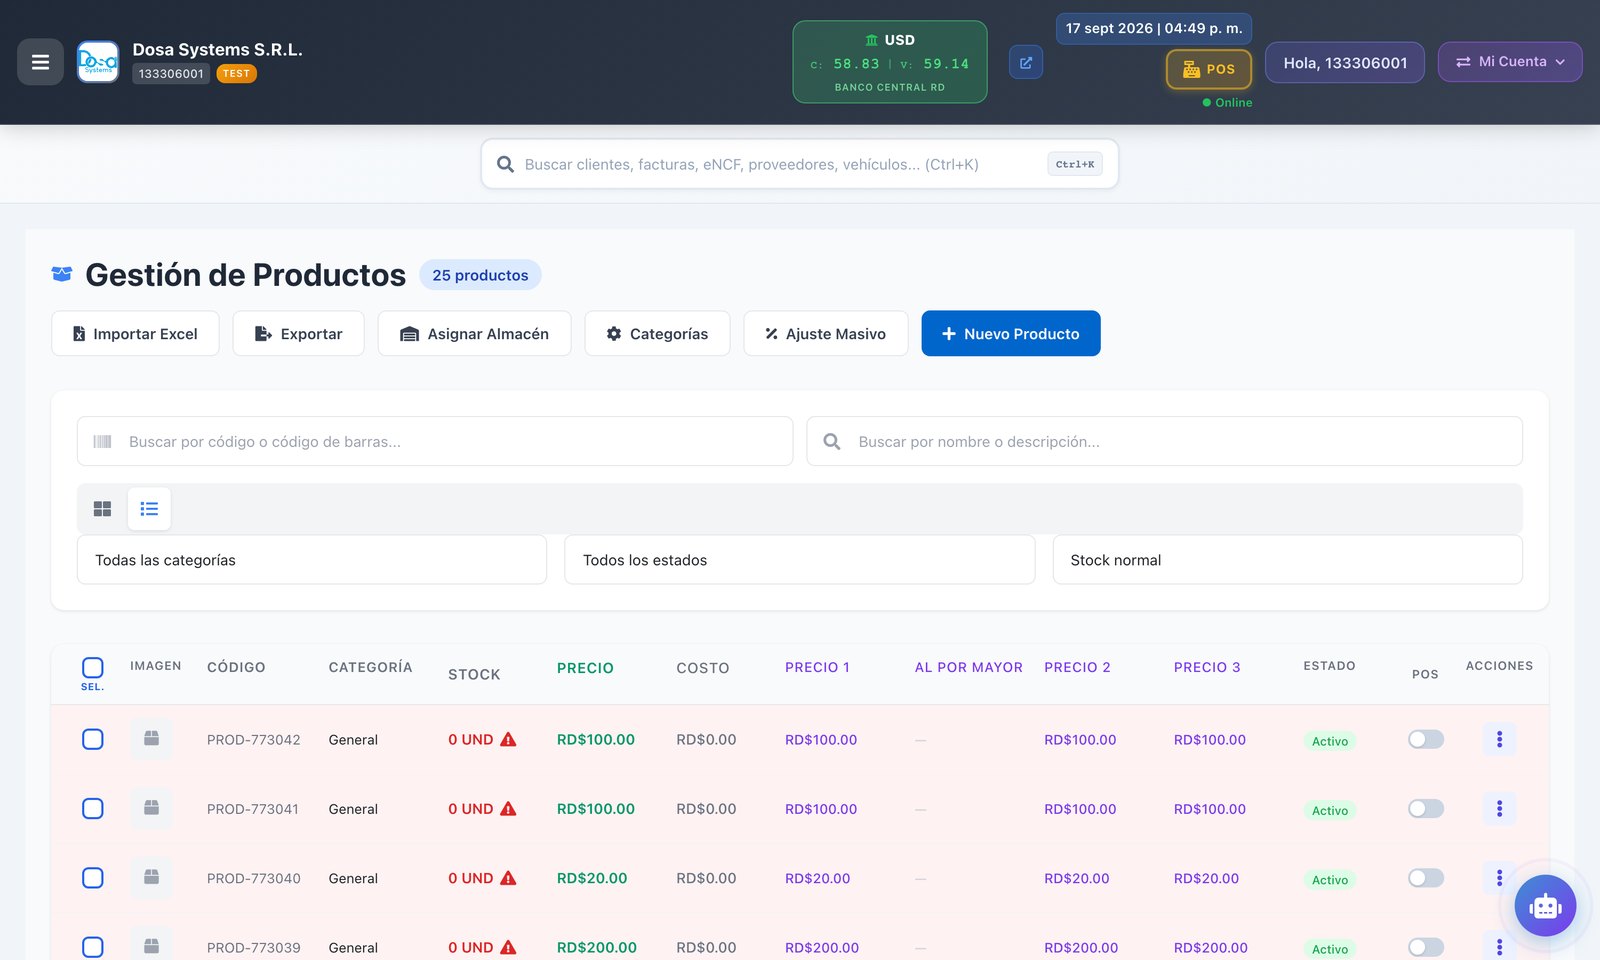The height and width of the screenshot is (960, 1600).
Task: Click the 133306001 company ID badge
Action: (x=171, y=73)
